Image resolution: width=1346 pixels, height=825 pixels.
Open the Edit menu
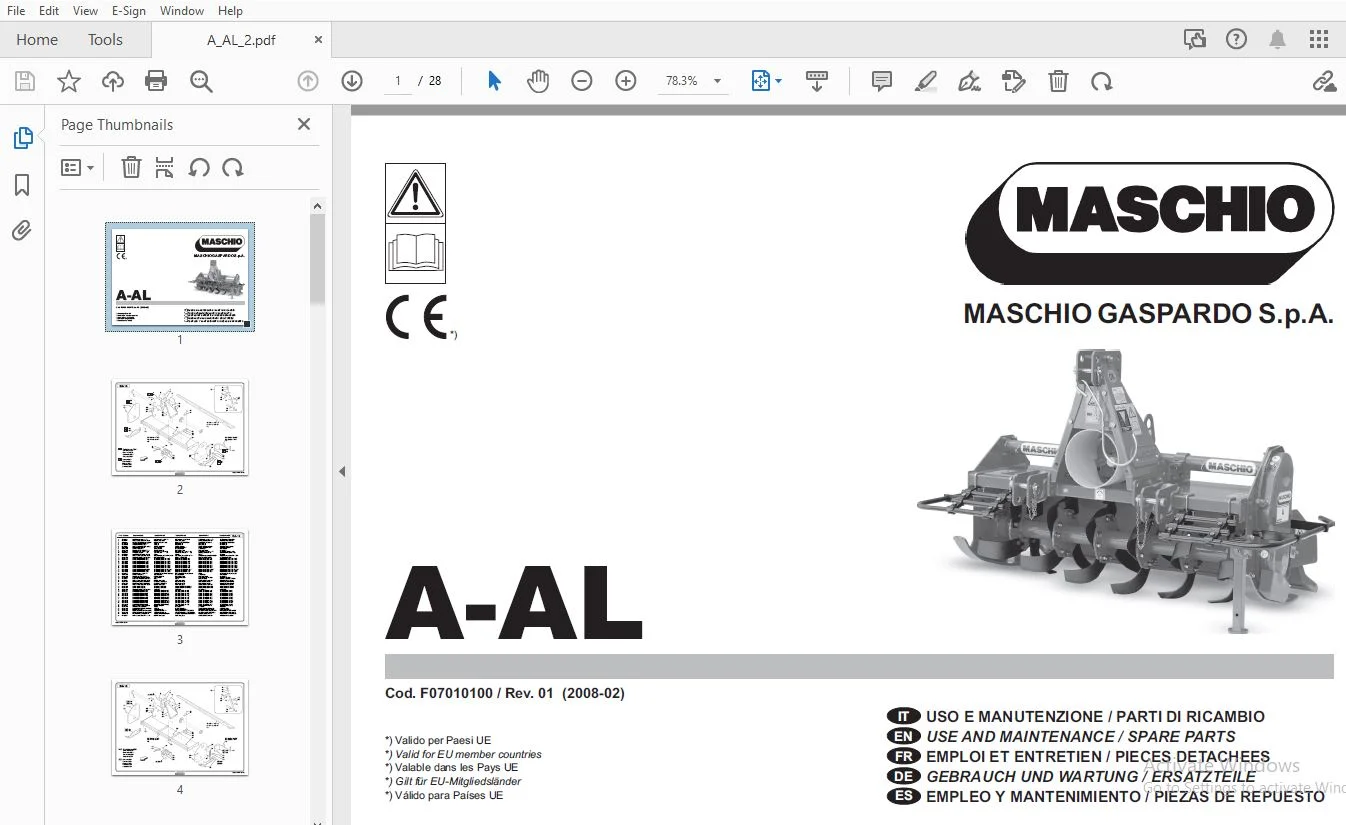48,10
